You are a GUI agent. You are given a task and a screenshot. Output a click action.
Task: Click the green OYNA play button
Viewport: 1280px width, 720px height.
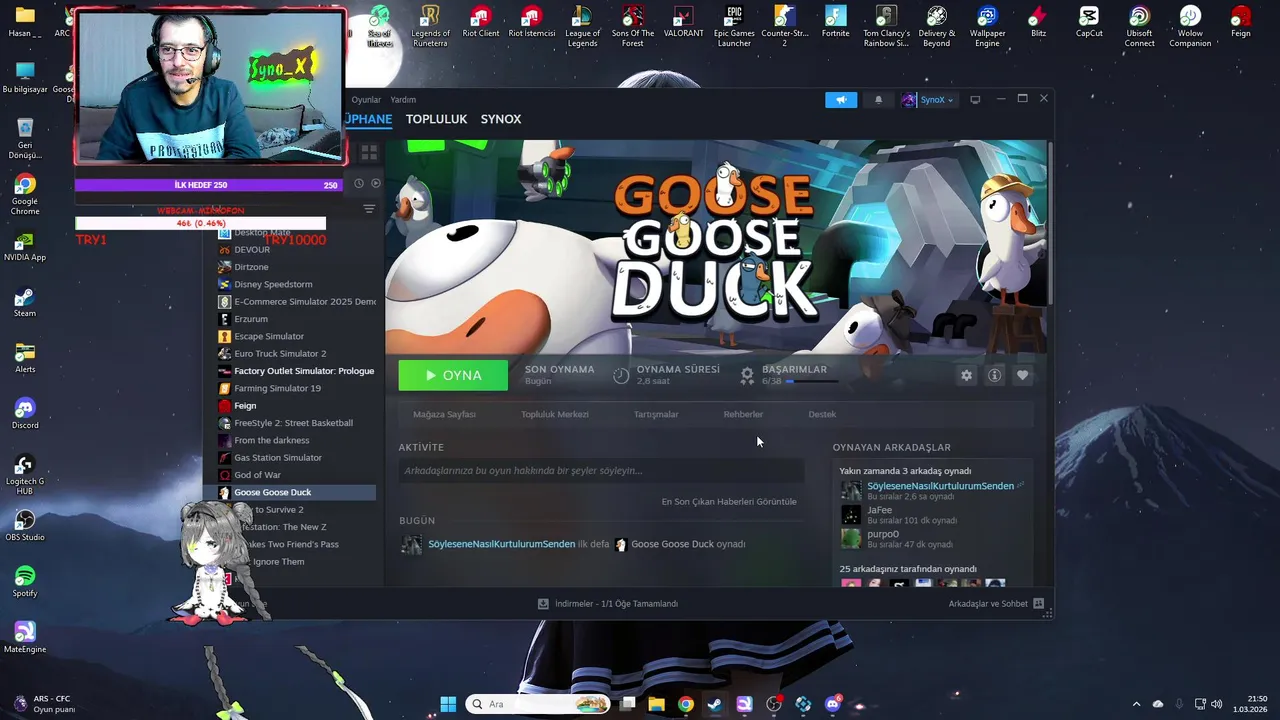(x=453, y=375)
